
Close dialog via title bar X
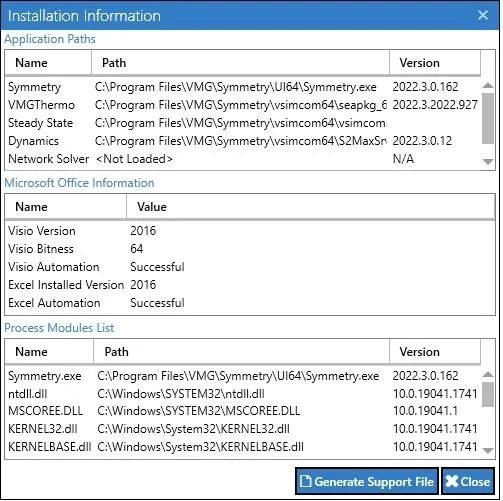(483, 15)
